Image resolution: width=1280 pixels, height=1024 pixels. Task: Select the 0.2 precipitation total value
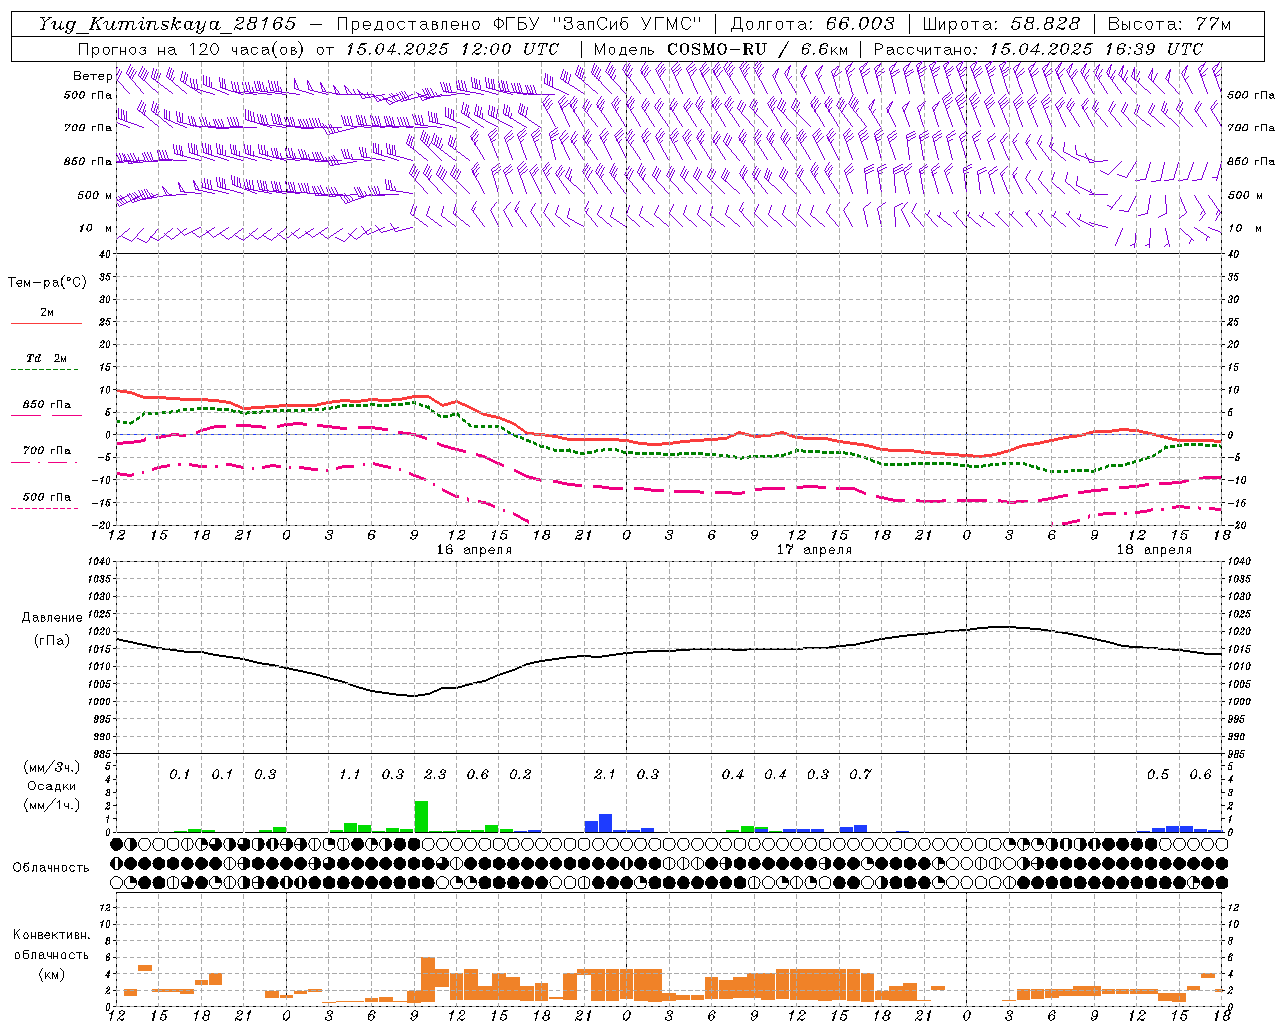(520, 775)
